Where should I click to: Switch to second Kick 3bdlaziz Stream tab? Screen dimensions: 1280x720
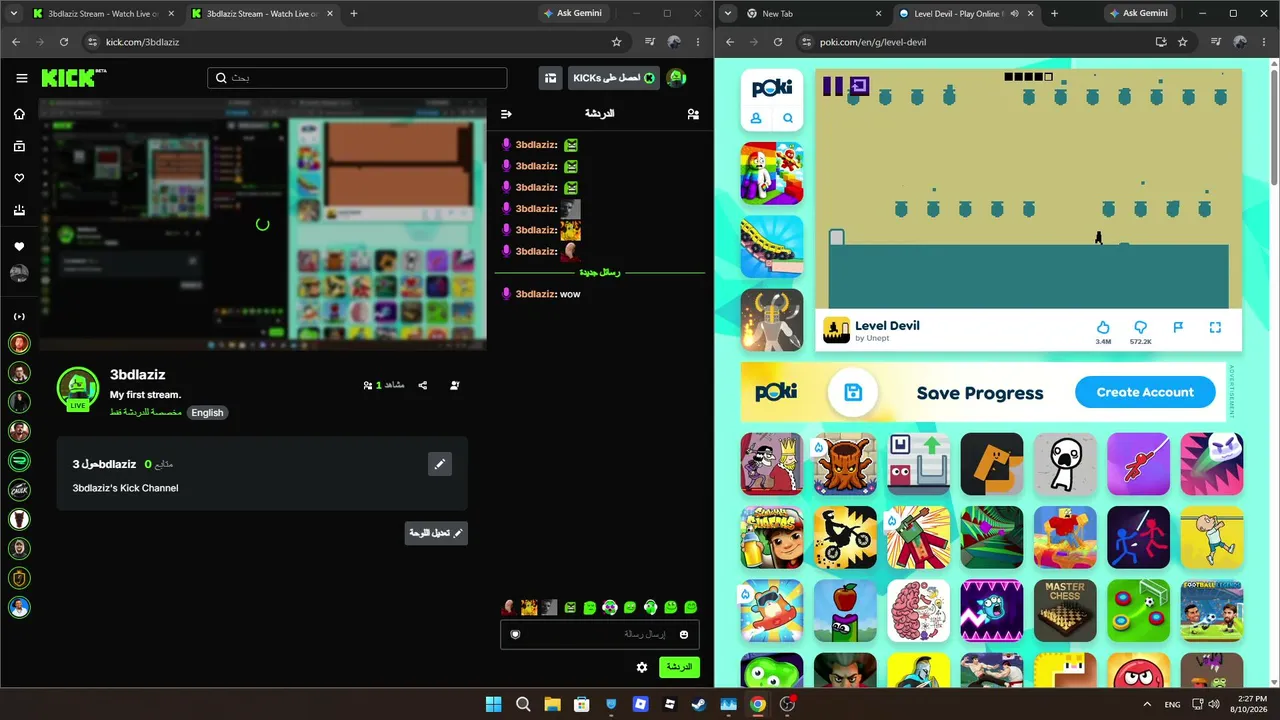click(263, 14)
